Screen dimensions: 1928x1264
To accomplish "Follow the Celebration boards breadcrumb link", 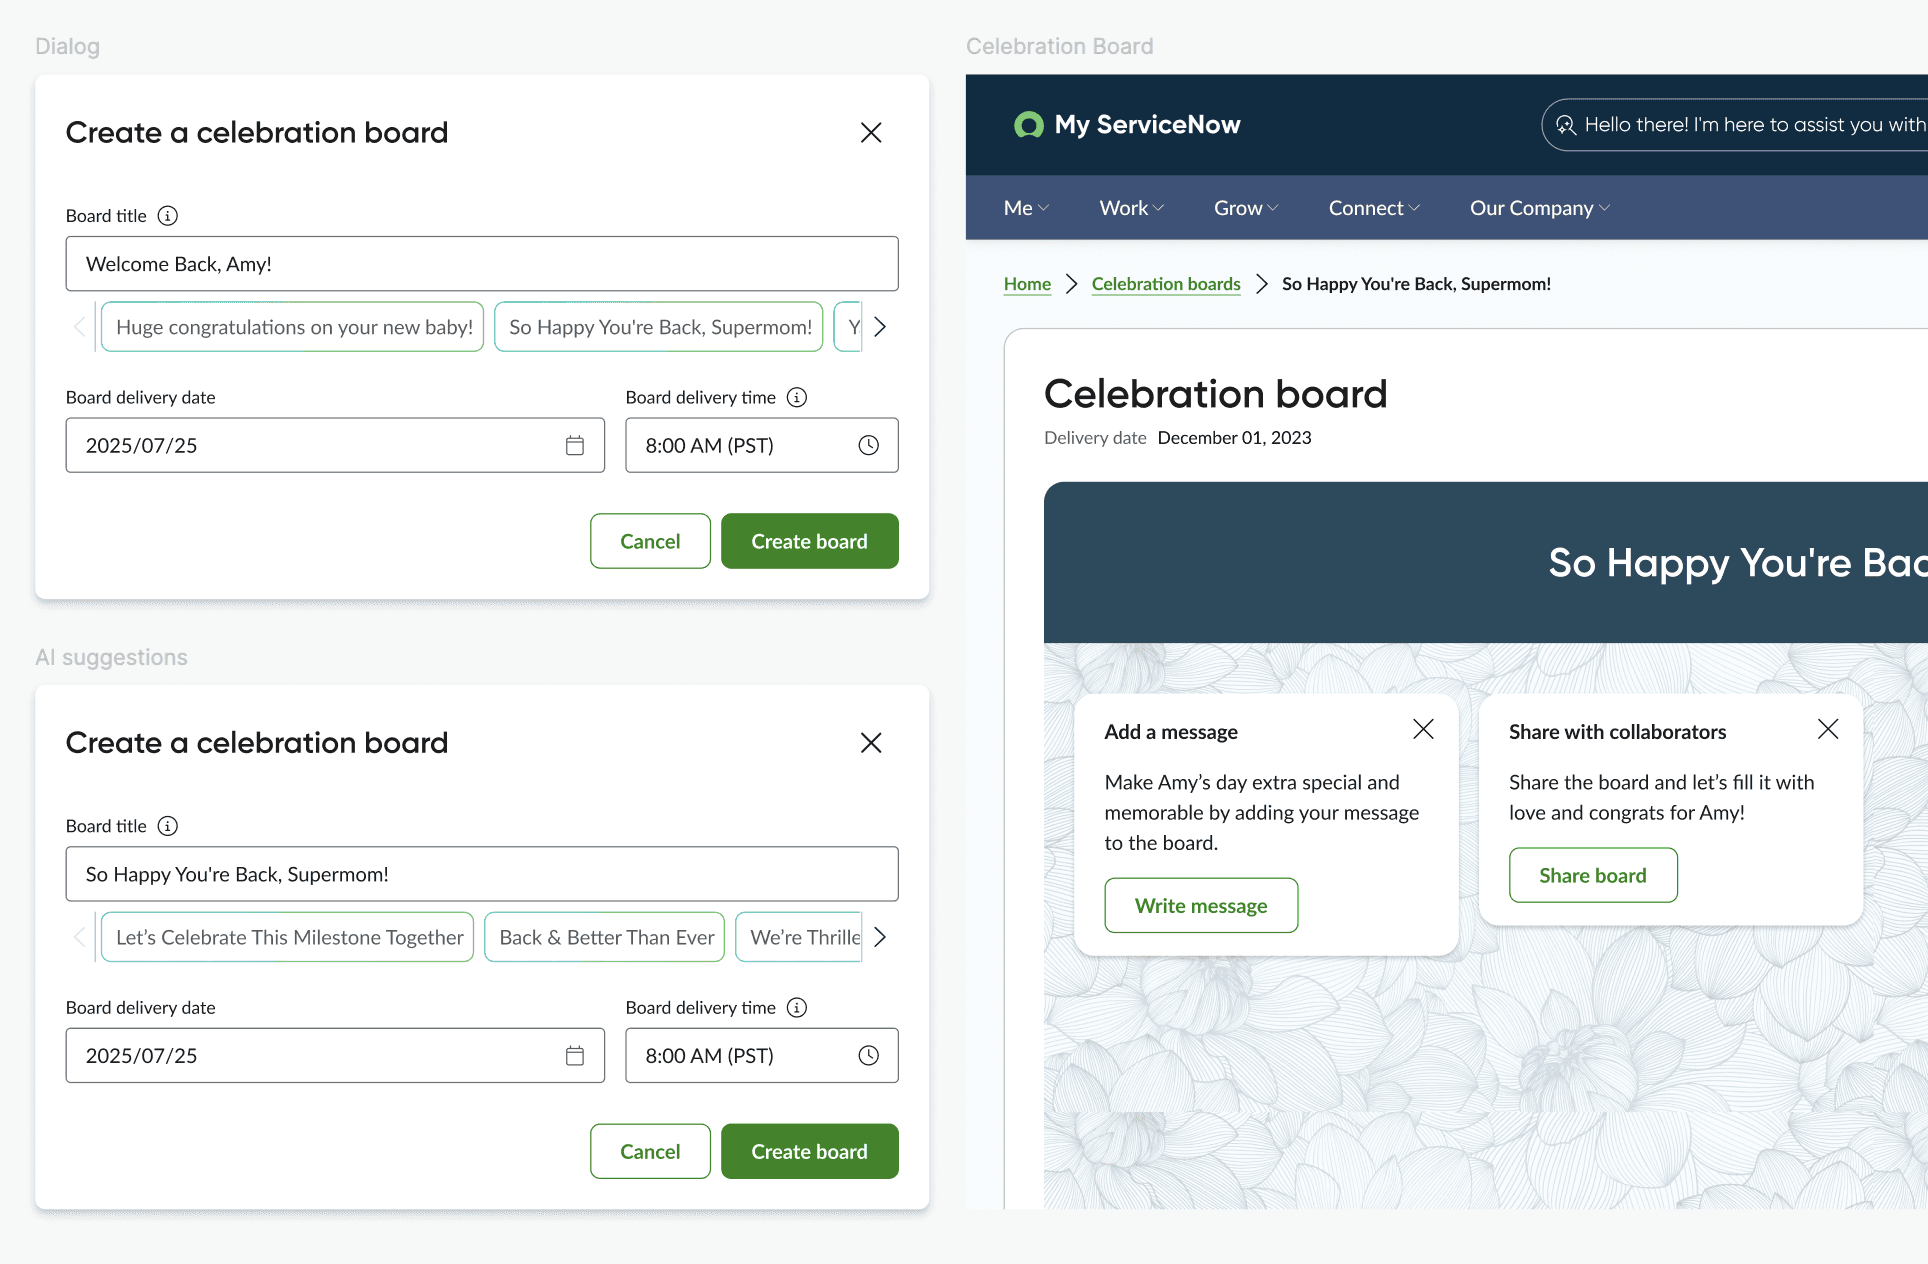I will 1165,284.
